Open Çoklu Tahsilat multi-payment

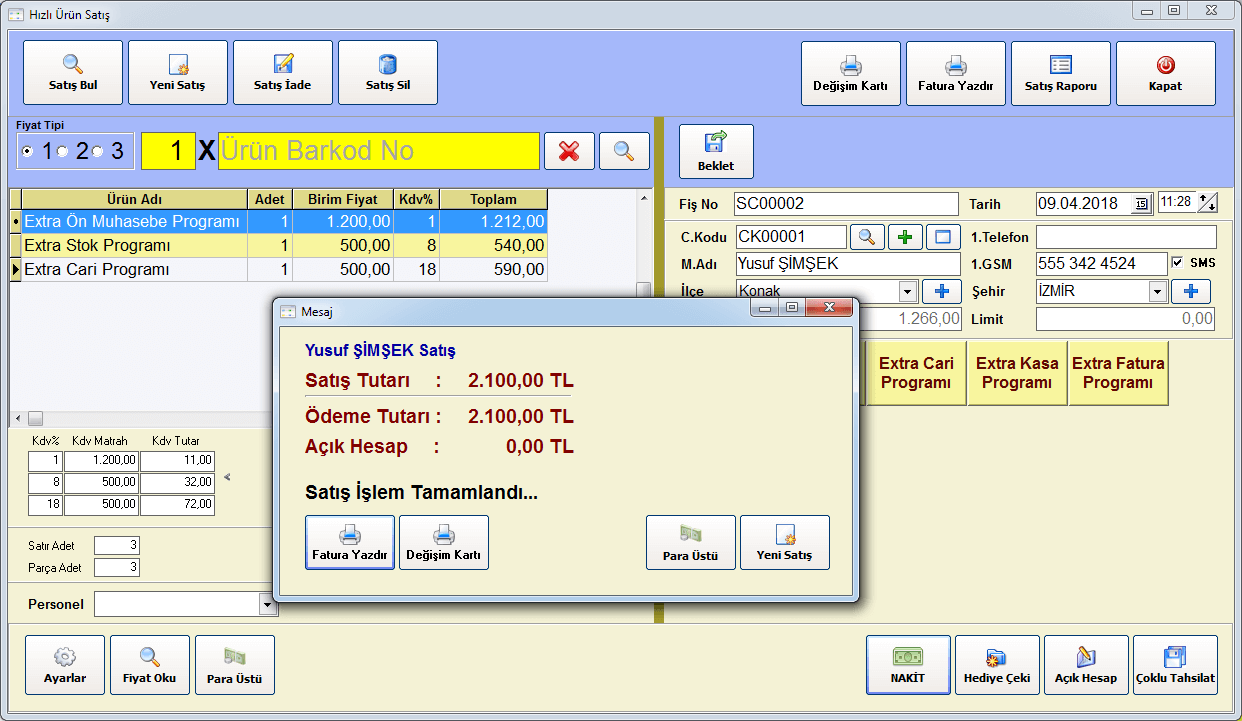tap(1175, 665)
